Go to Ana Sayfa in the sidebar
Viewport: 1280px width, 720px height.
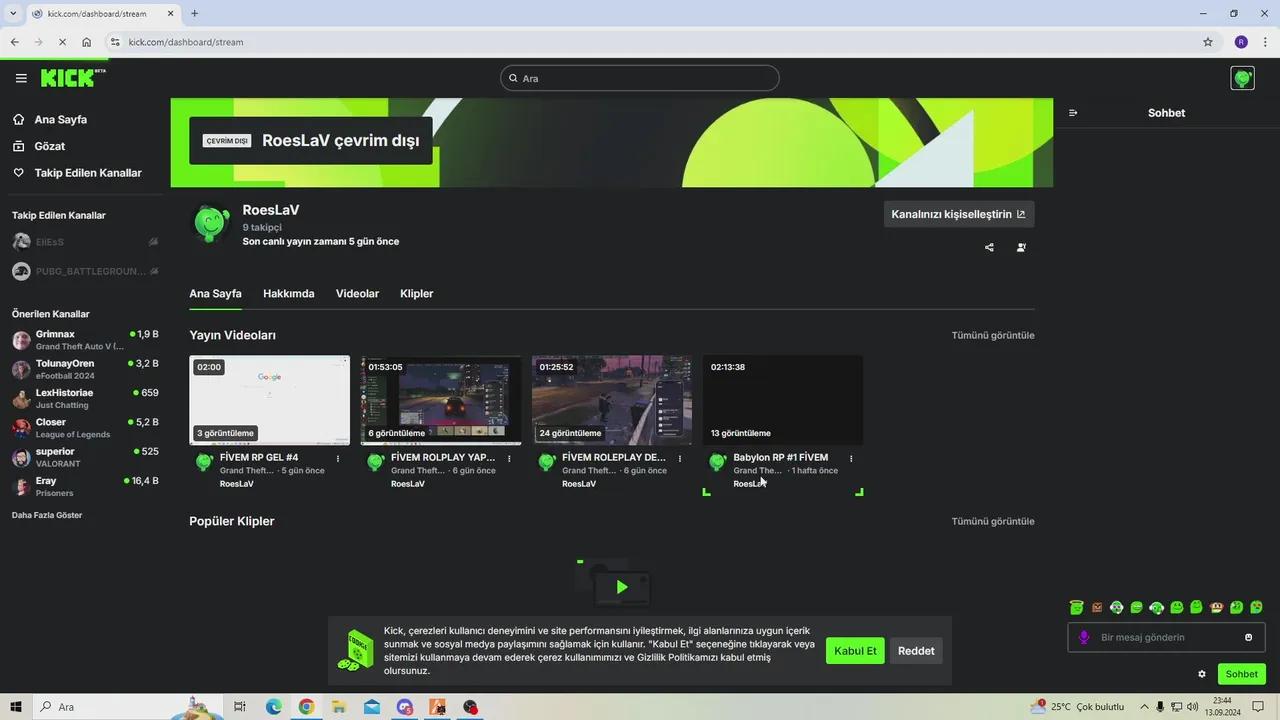point(60,119)
